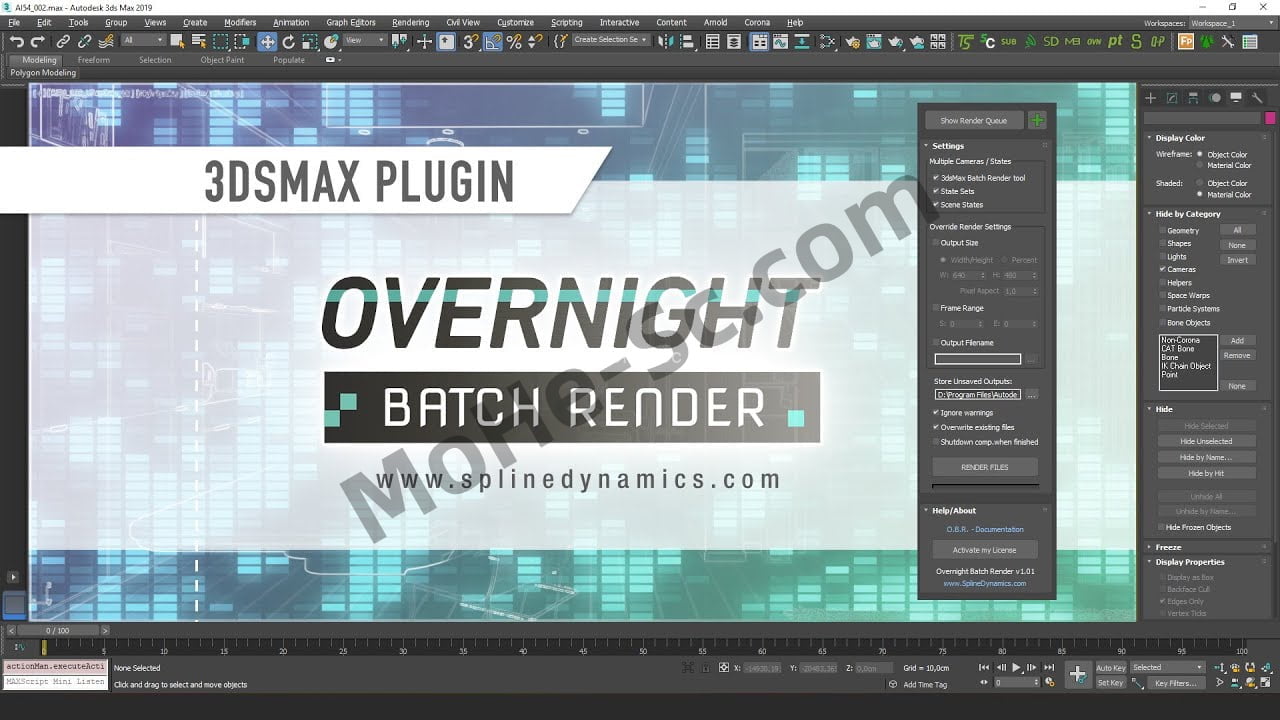The height and width of the screenshot is (720, 1280).
Task: Open the Rendering menu
Action: (410, 22)
